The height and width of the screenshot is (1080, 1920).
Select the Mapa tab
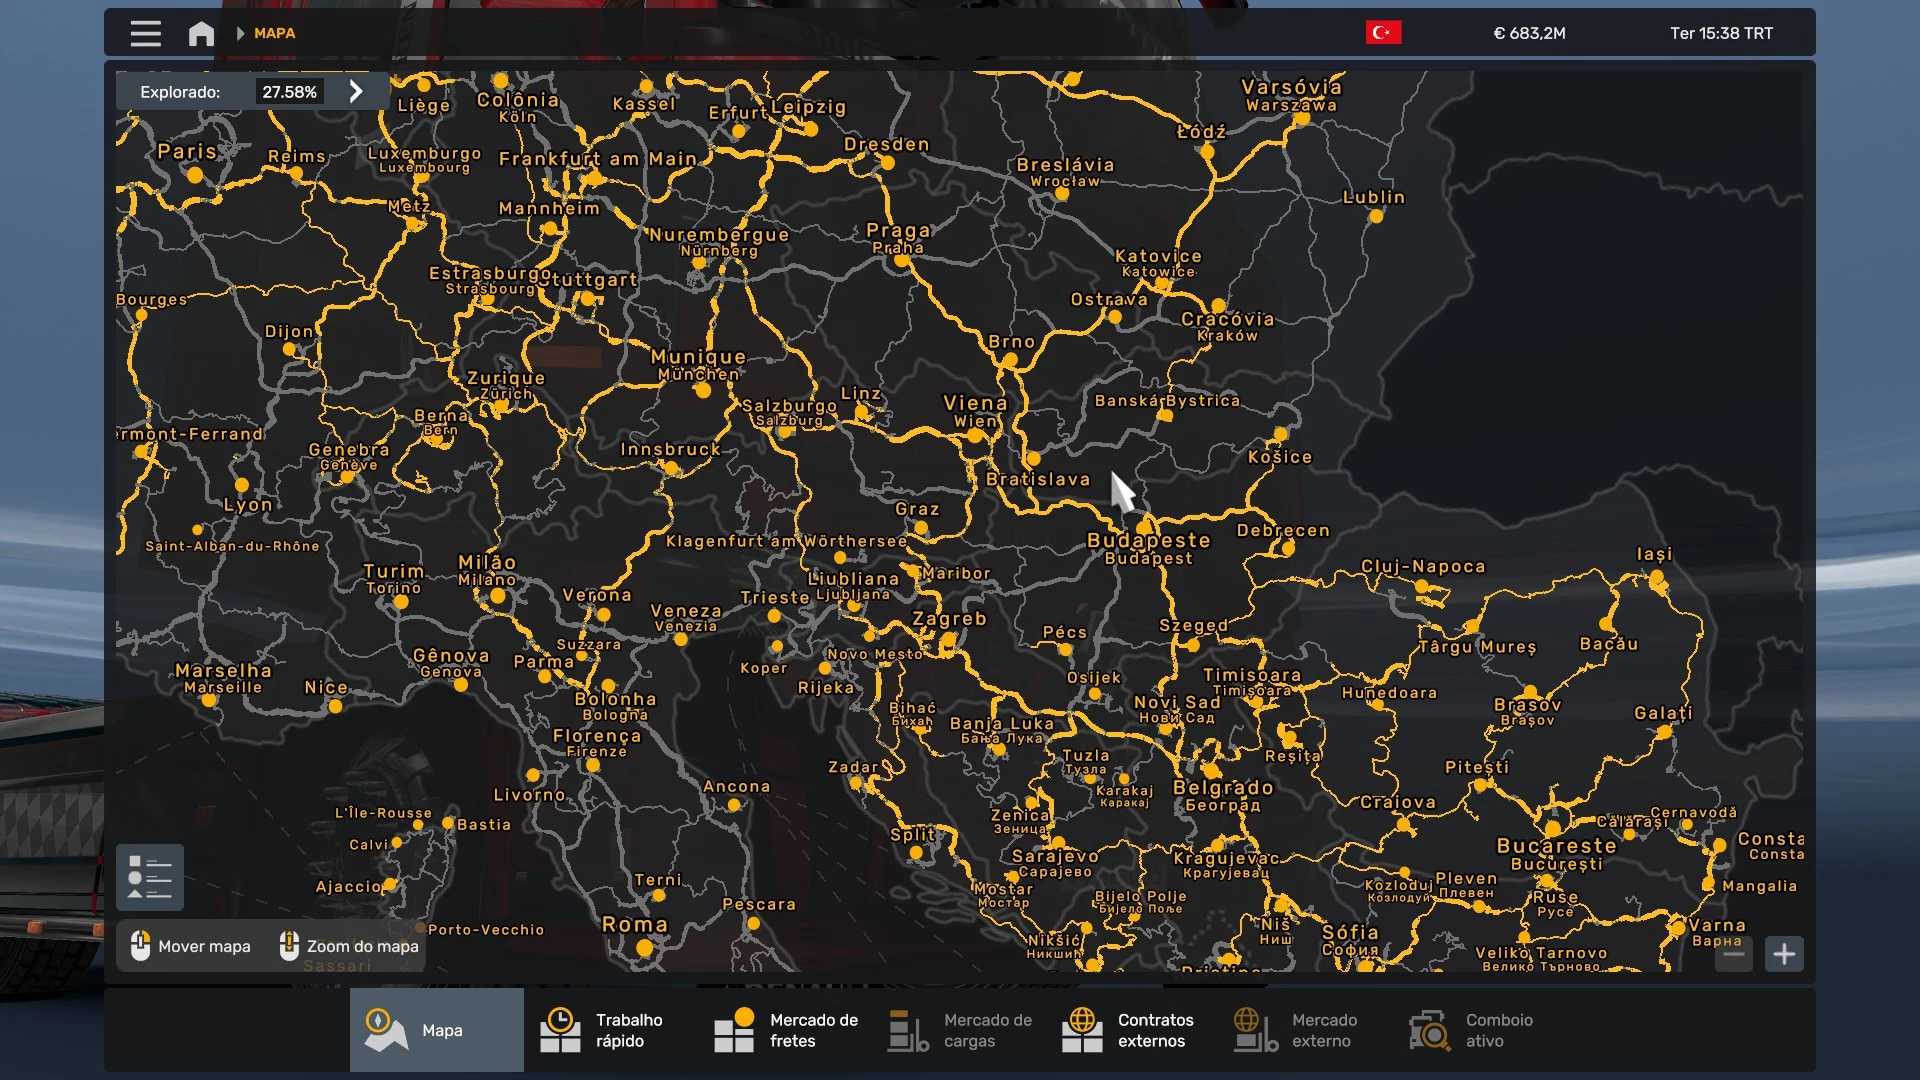point(436,1030)
